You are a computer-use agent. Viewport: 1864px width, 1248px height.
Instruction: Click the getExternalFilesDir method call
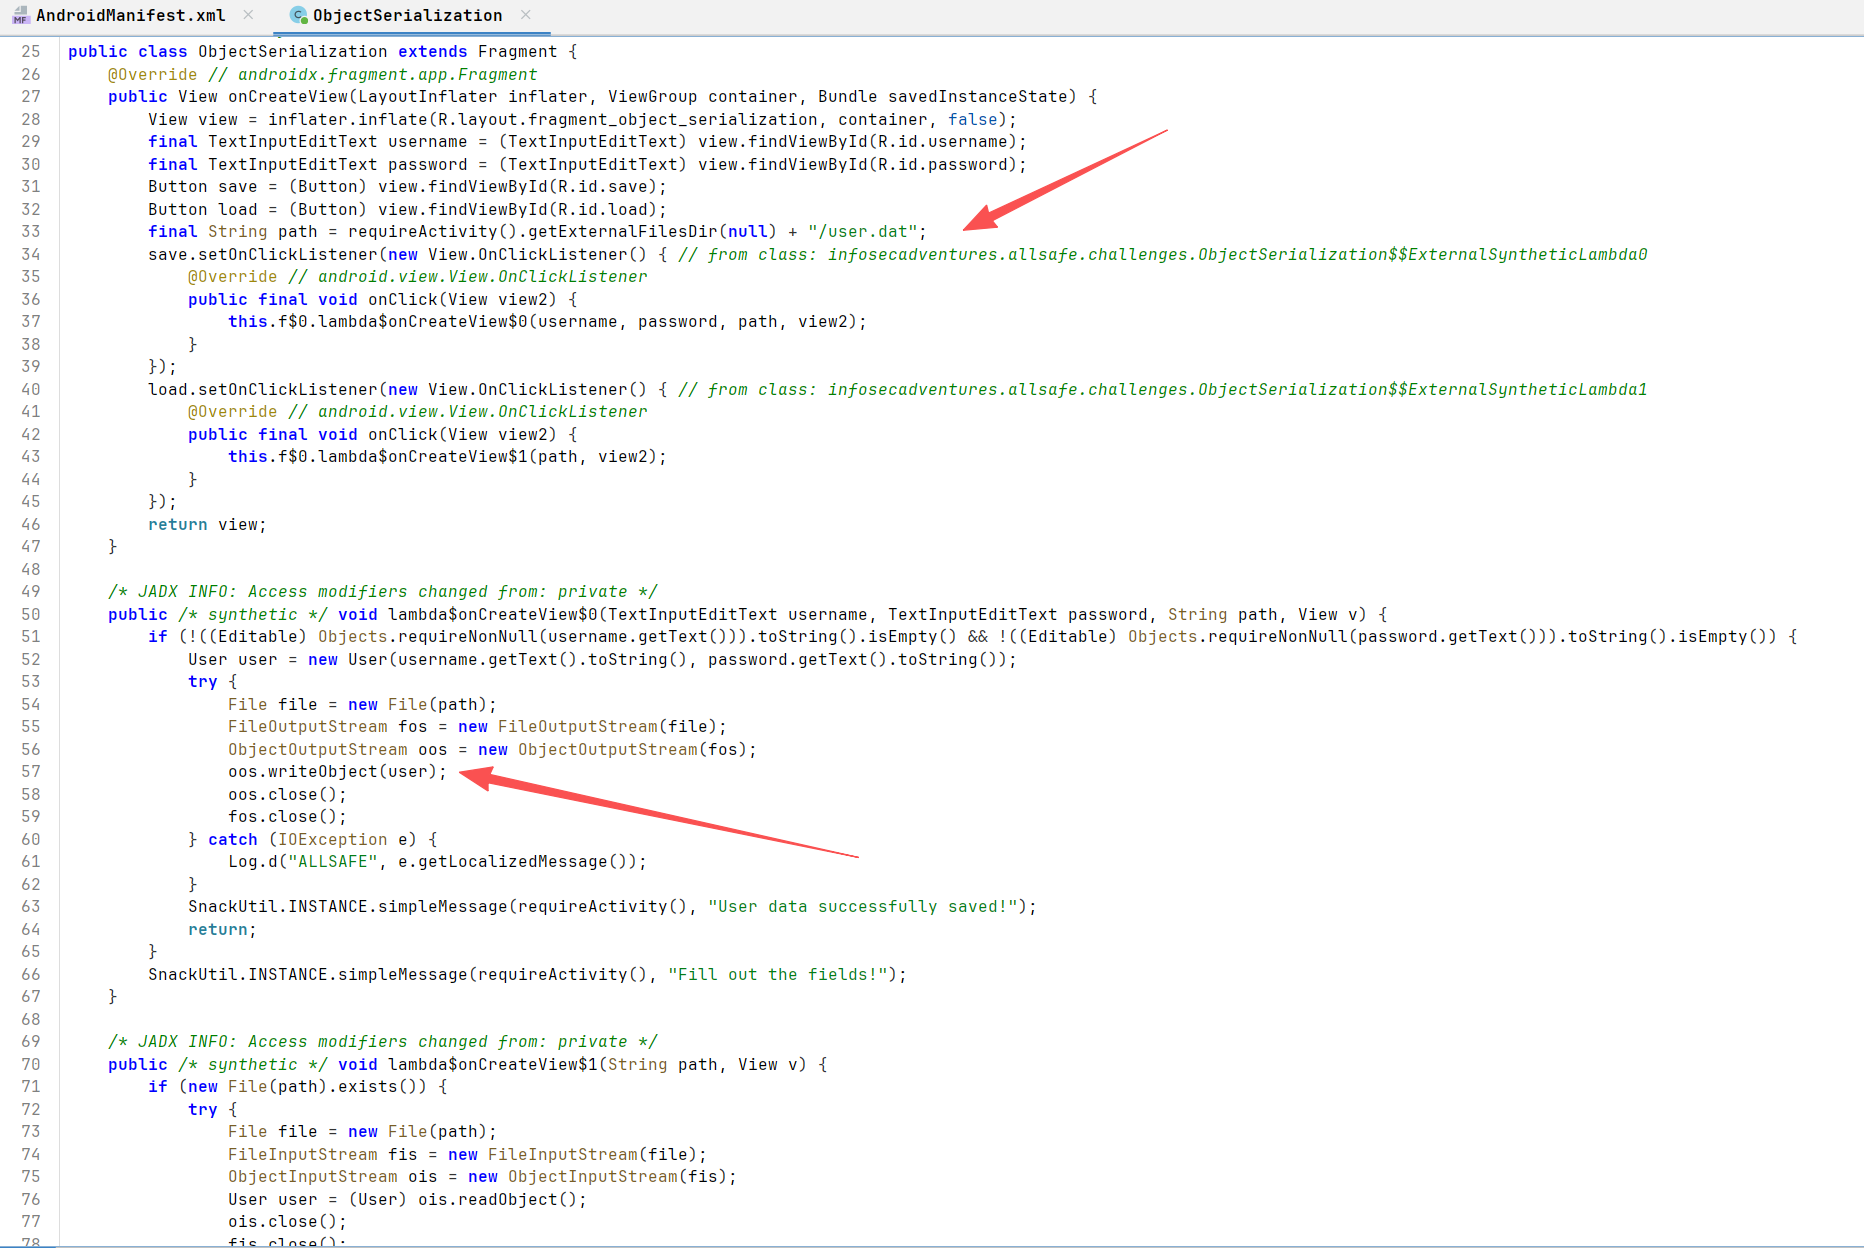pyautogui.click(x=622, y=232)
